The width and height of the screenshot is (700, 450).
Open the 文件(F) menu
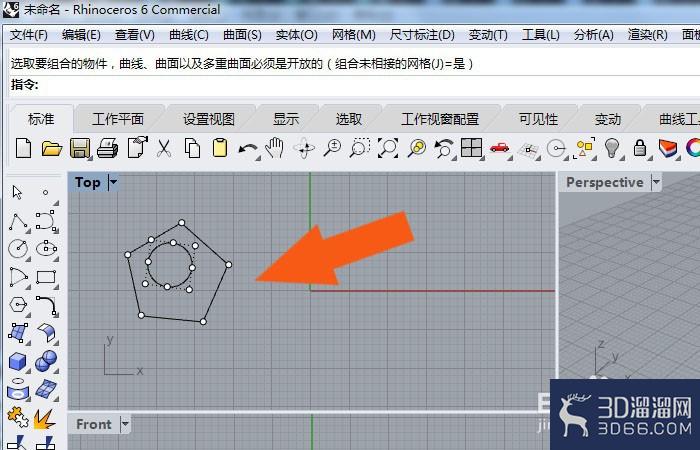(29, 35)
